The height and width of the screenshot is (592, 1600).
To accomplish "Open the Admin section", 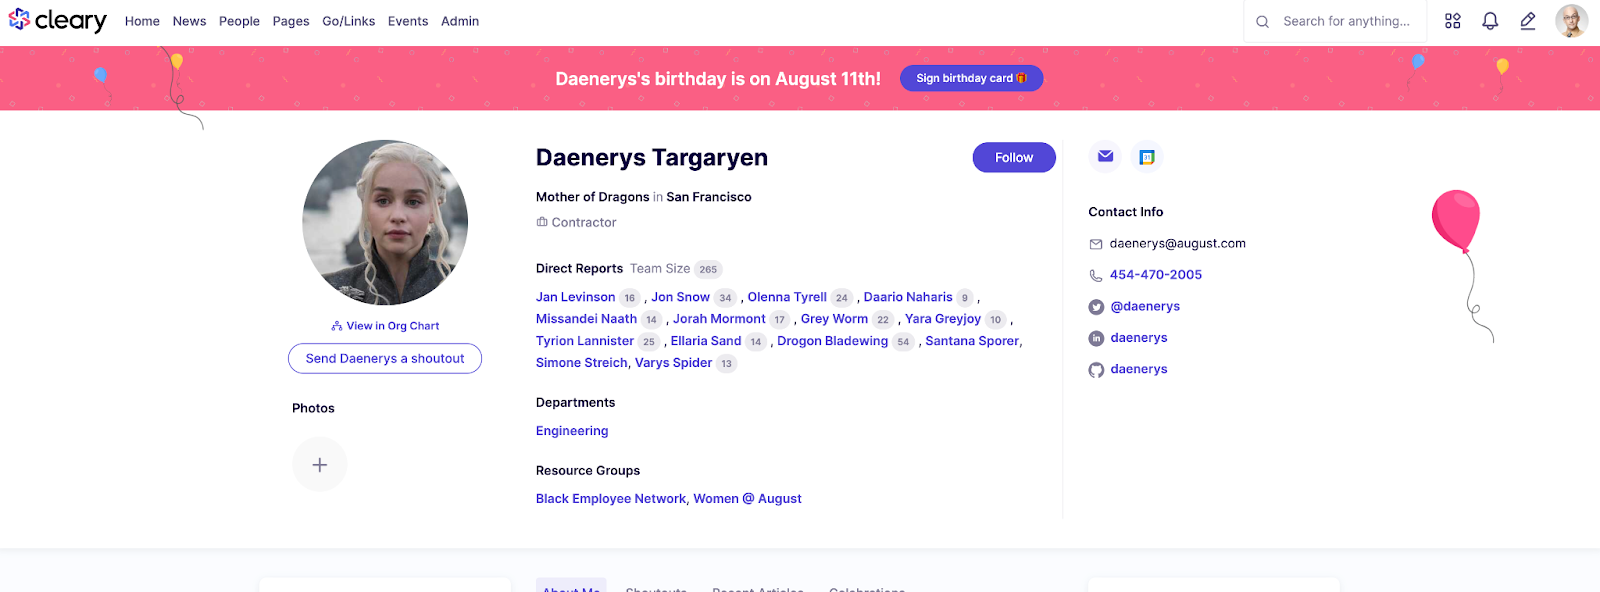I will click(460, 21).
